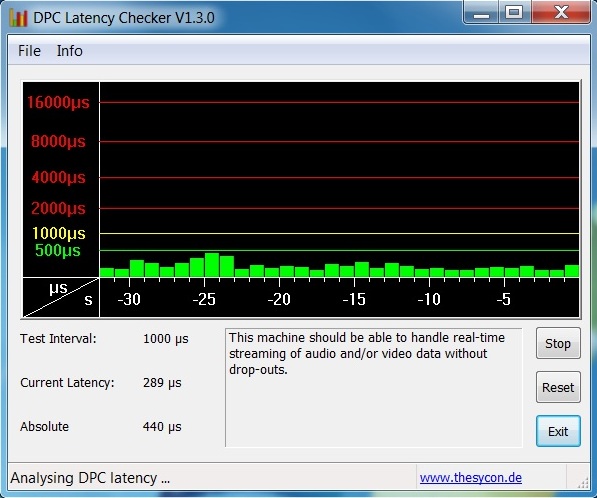Image resolution: width=597 pixels, height=498 pixels.
Task: Click the window resize grip in status bar
Action: (583, 483)
